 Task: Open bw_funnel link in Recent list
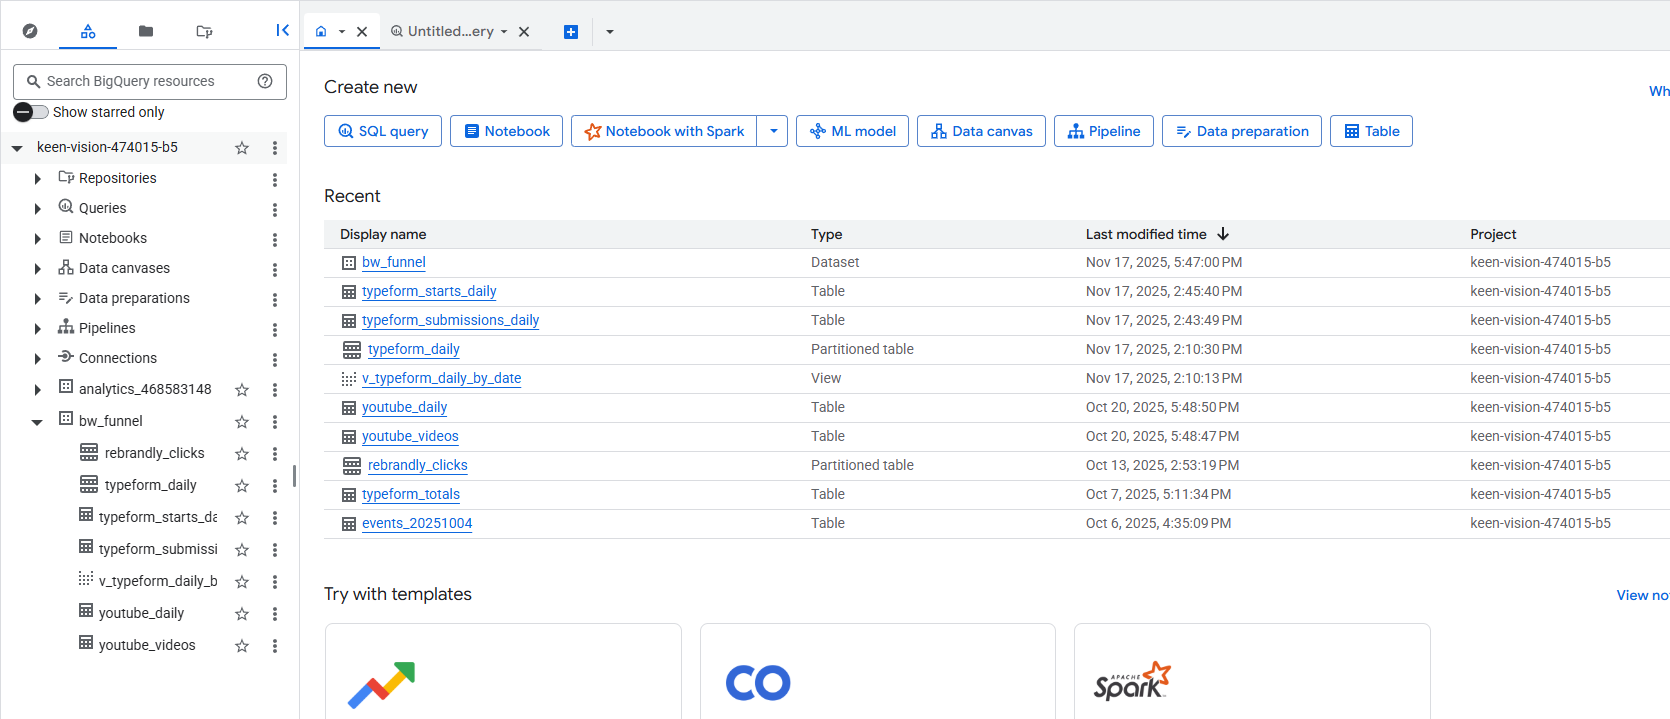pos(394,262)
